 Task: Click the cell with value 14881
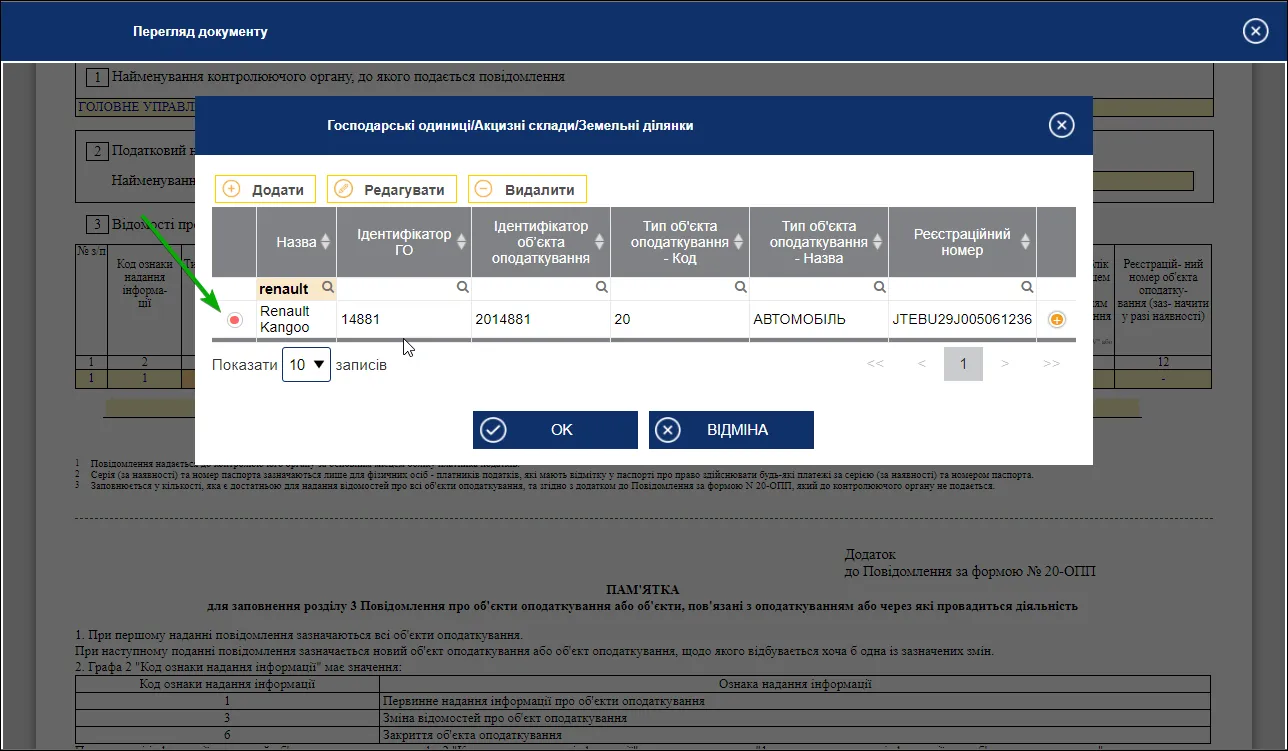pyautogui.click(x=404, y=319)
